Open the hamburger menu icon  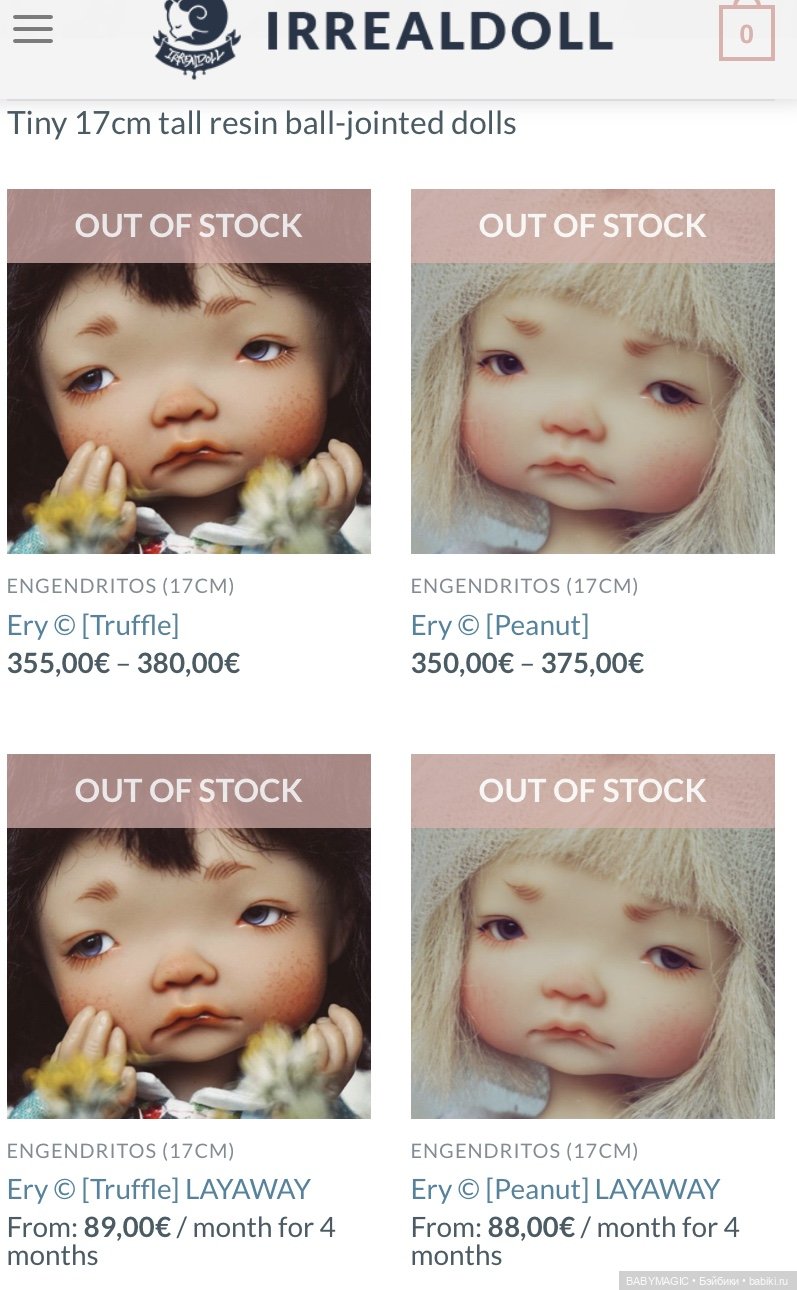tap(33, 29)
